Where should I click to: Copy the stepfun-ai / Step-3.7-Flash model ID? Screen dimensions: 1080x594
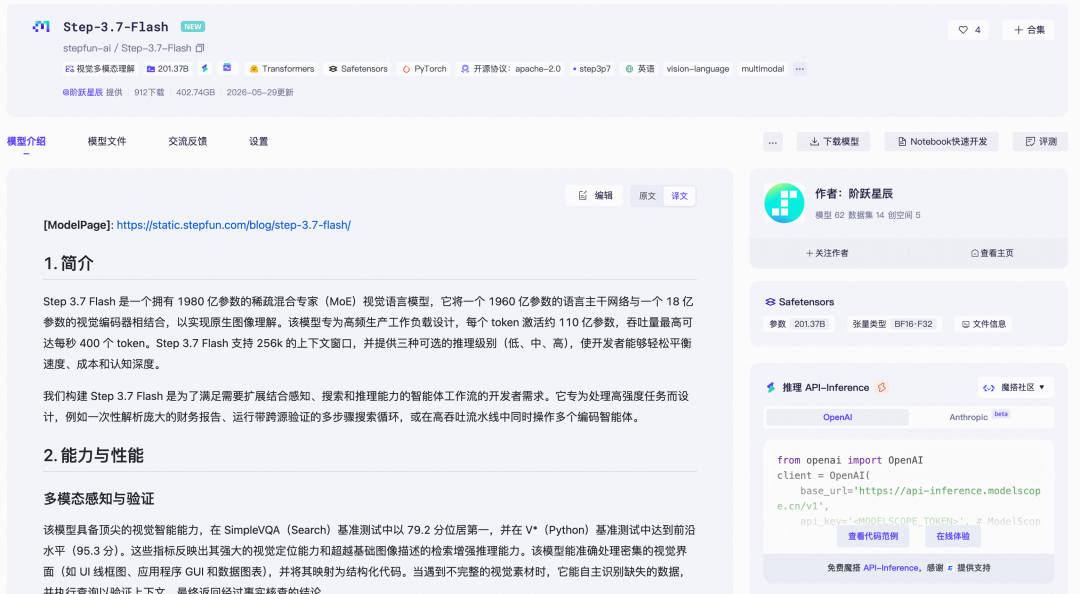coord(200,48)
